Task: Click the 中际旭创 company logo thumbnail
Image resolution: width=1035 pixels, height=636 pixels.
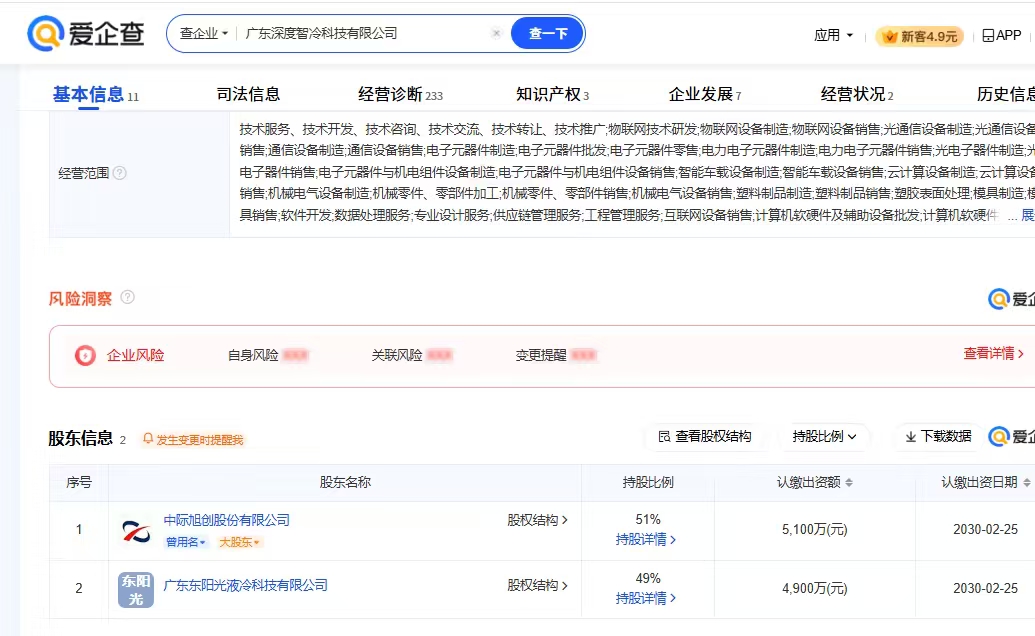Action: click(x=136, y=530)
